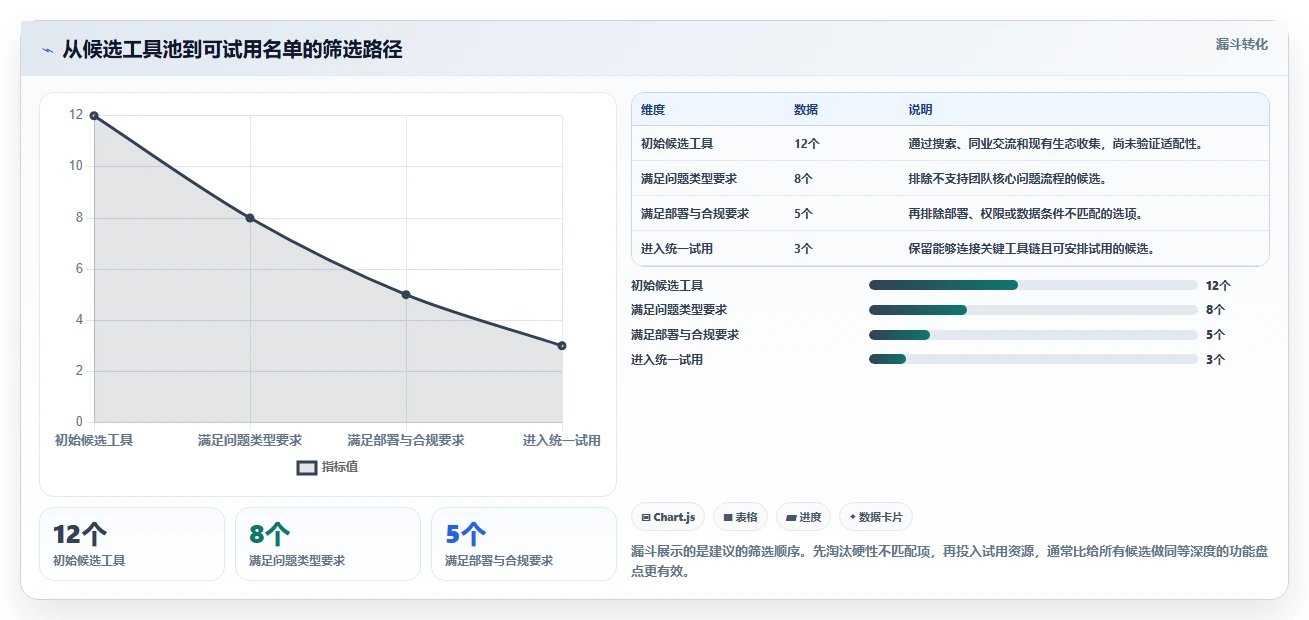Click x-axis label 初始候选工具

[94, 441]
